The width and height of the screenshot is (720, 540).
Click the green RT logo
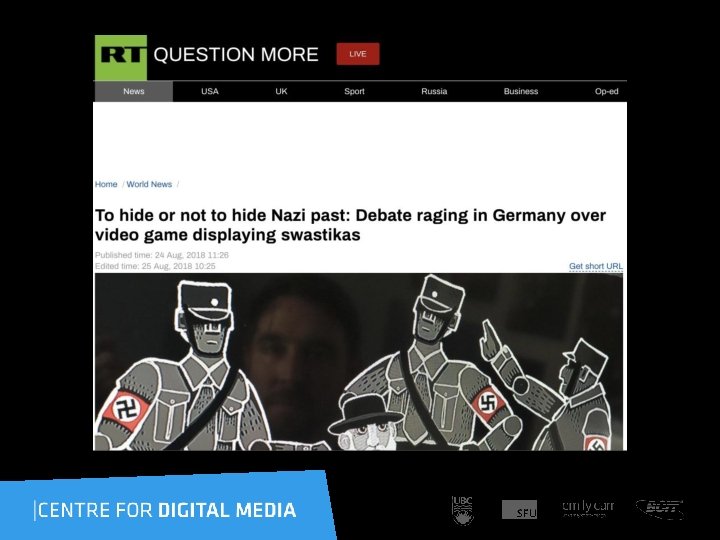121,57
